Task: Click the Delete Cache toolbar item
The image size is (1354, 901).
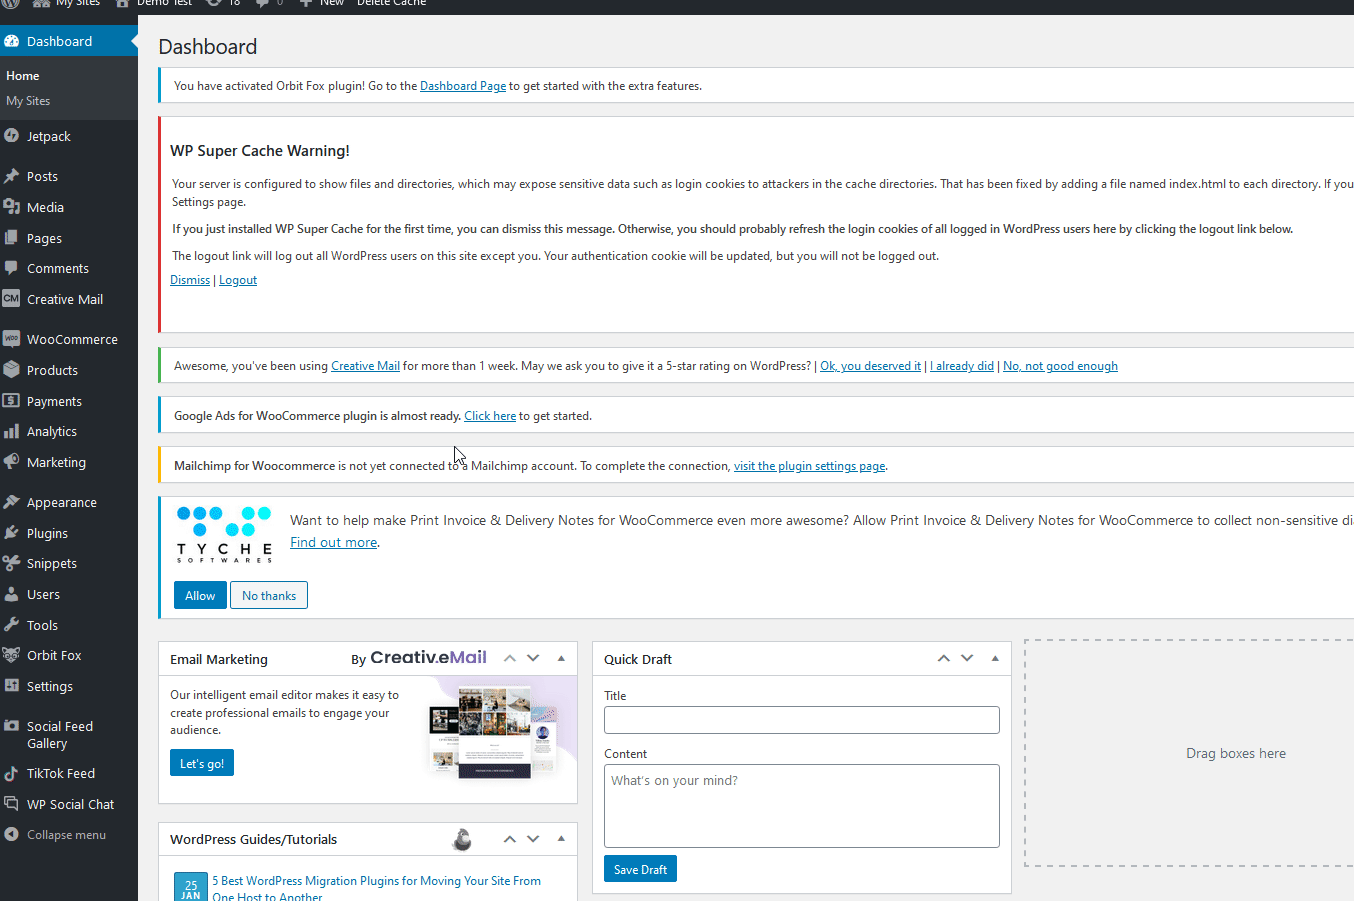Action: (391, 4)
